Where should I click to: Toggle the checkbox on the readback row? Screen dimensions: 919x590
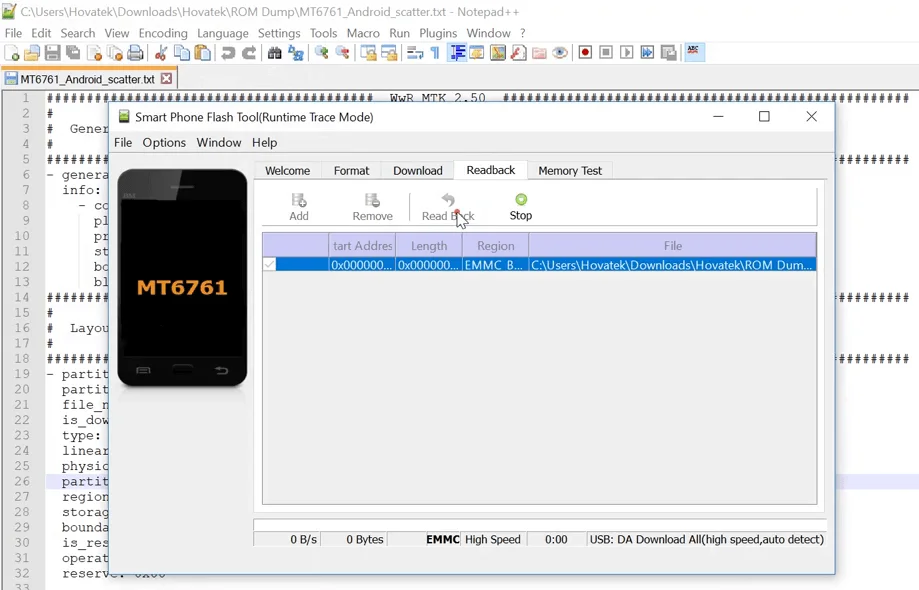pyautogui.click(x=269, y=265)
